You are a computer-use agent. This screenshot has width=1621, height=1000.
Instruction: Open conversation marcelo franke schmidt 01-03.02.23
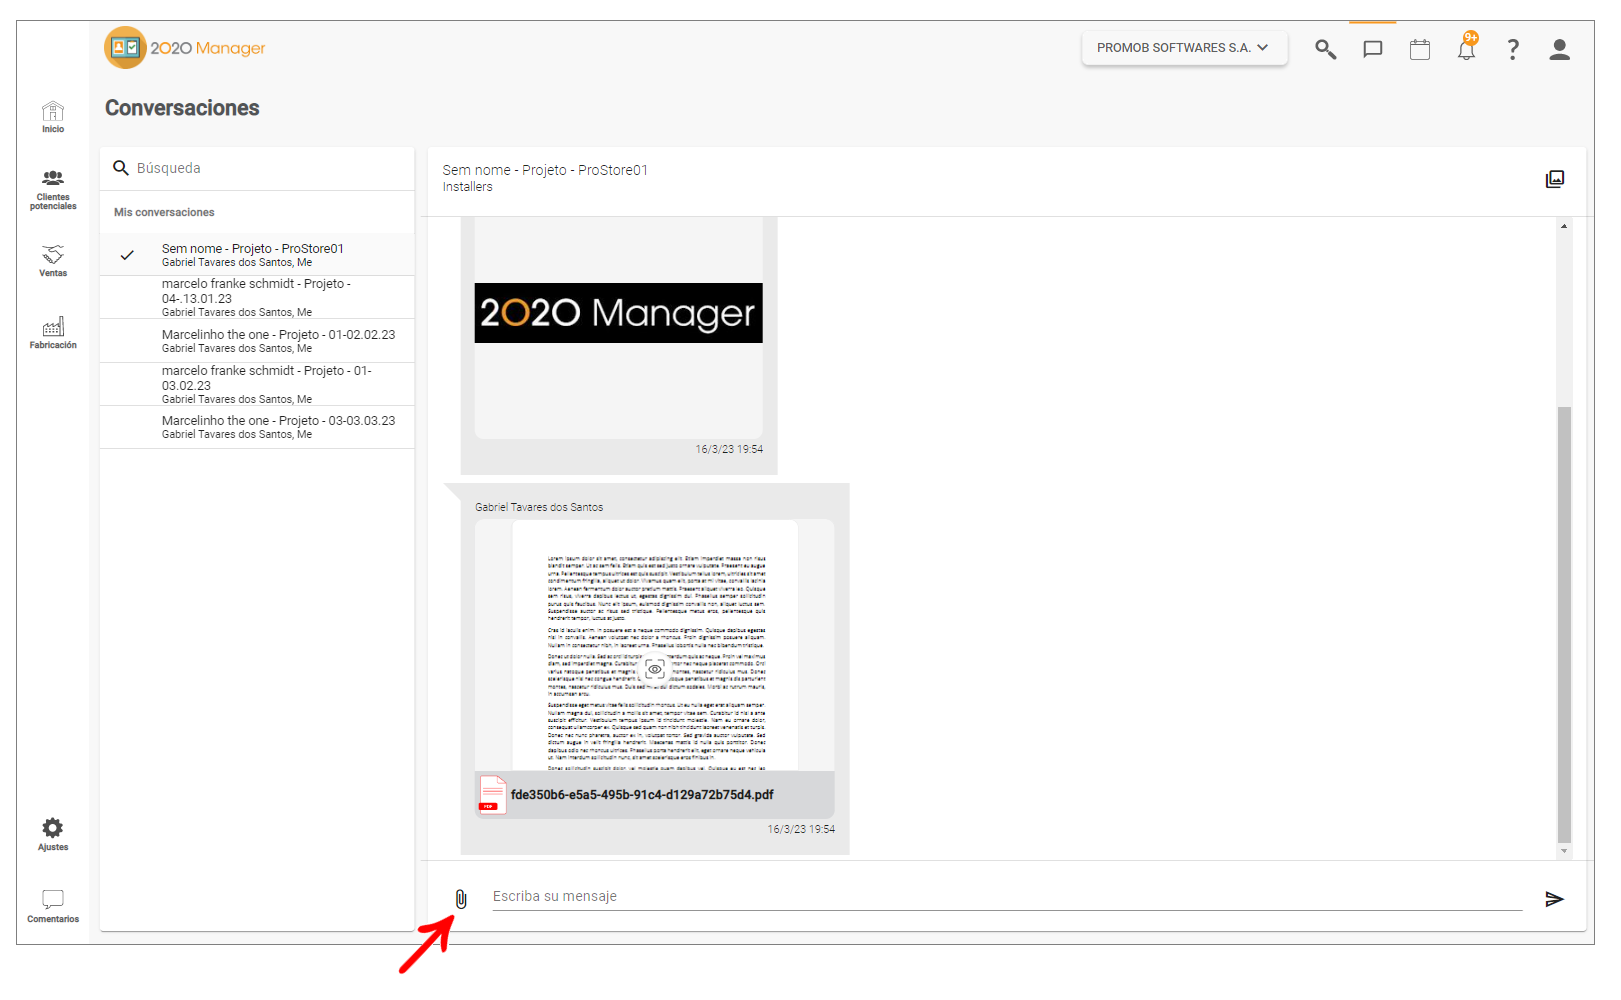257,384
